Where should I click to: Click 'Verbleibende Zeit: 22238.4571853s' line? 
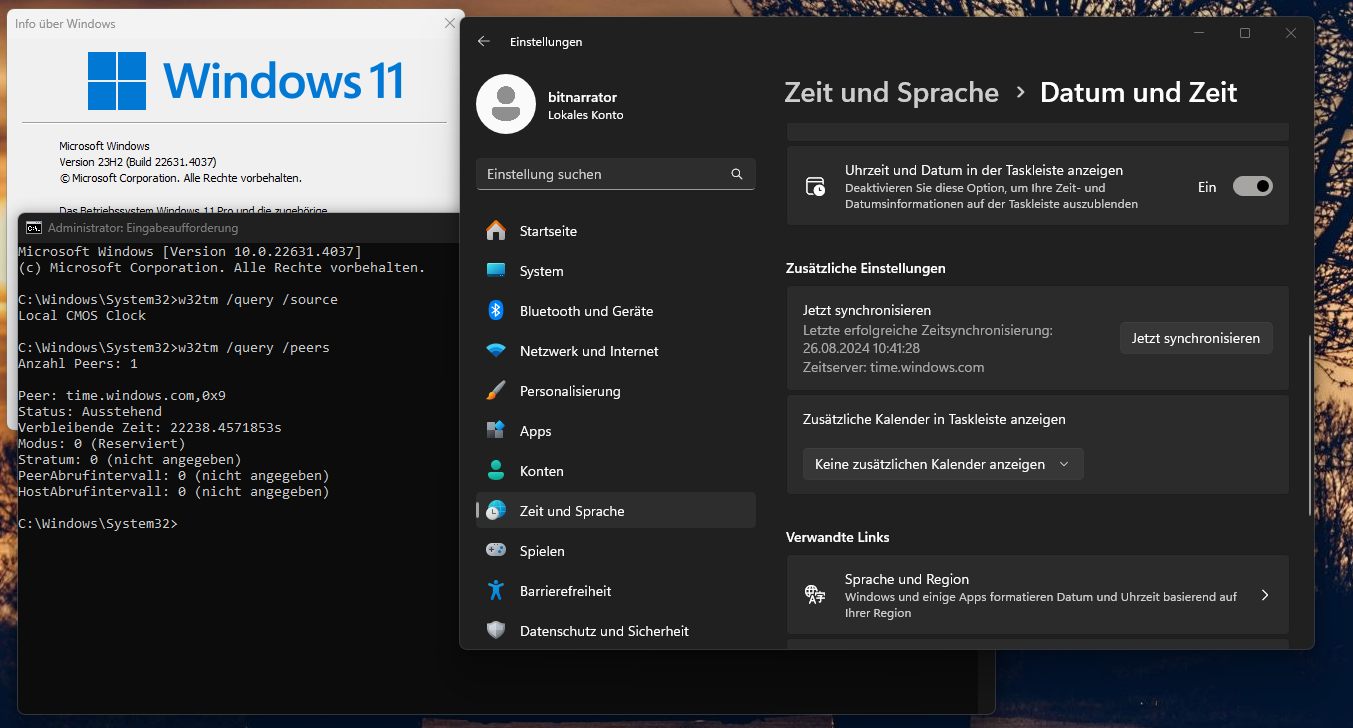150,427
